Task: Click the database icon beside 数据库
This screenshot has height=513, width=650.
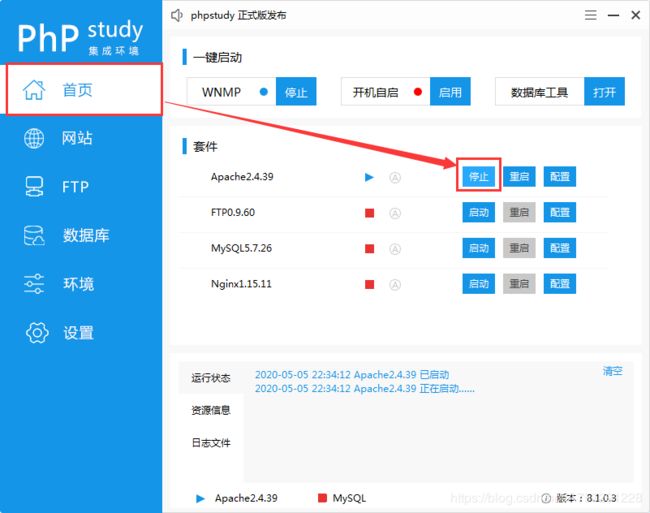Action: coord(34,235)
